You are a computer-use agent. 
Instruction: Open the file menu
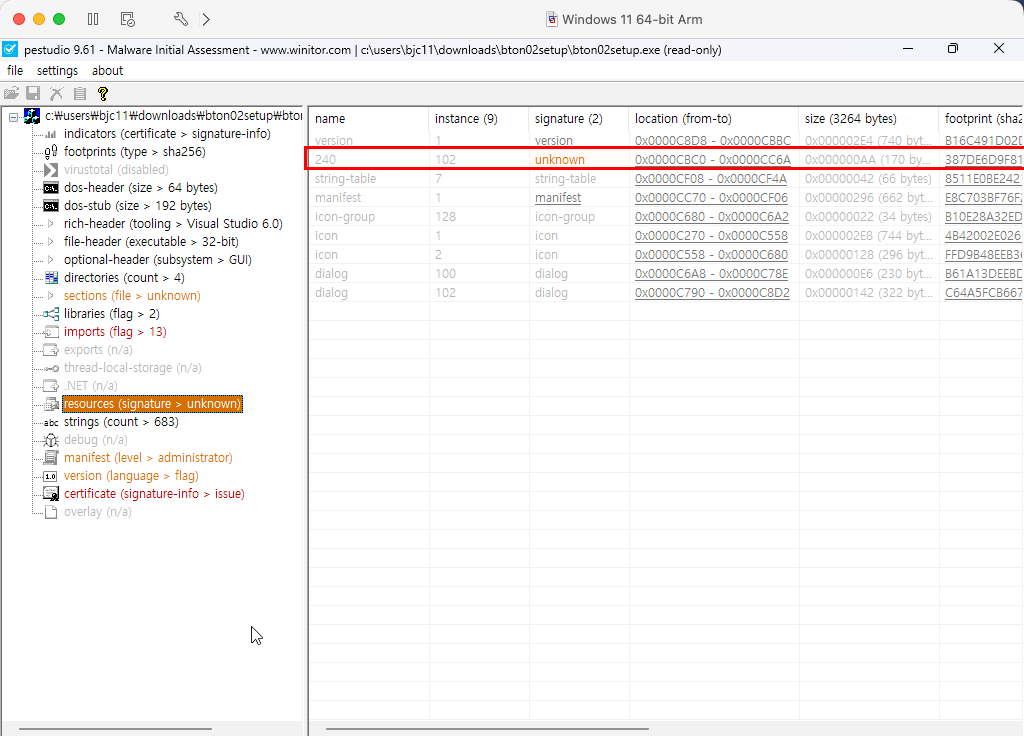15,71
